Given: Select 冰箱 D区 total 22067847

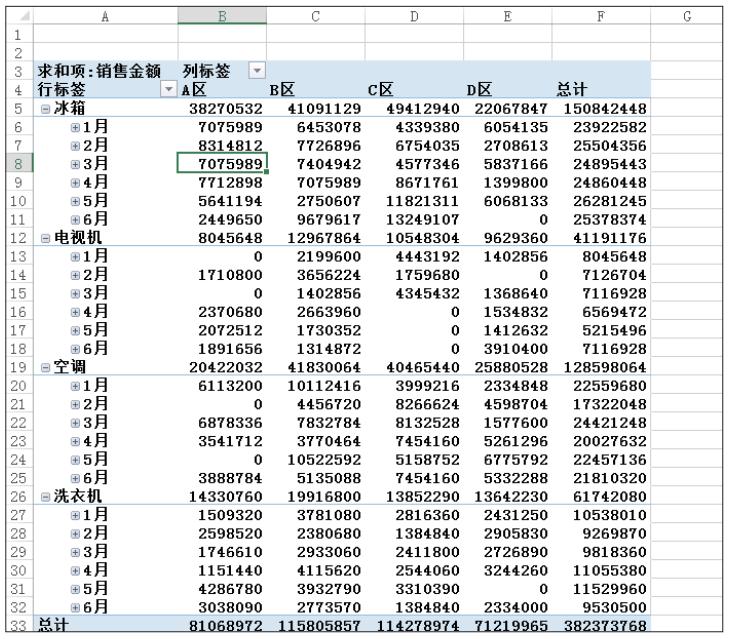Looking at the screenshot, I should point(507,109).
